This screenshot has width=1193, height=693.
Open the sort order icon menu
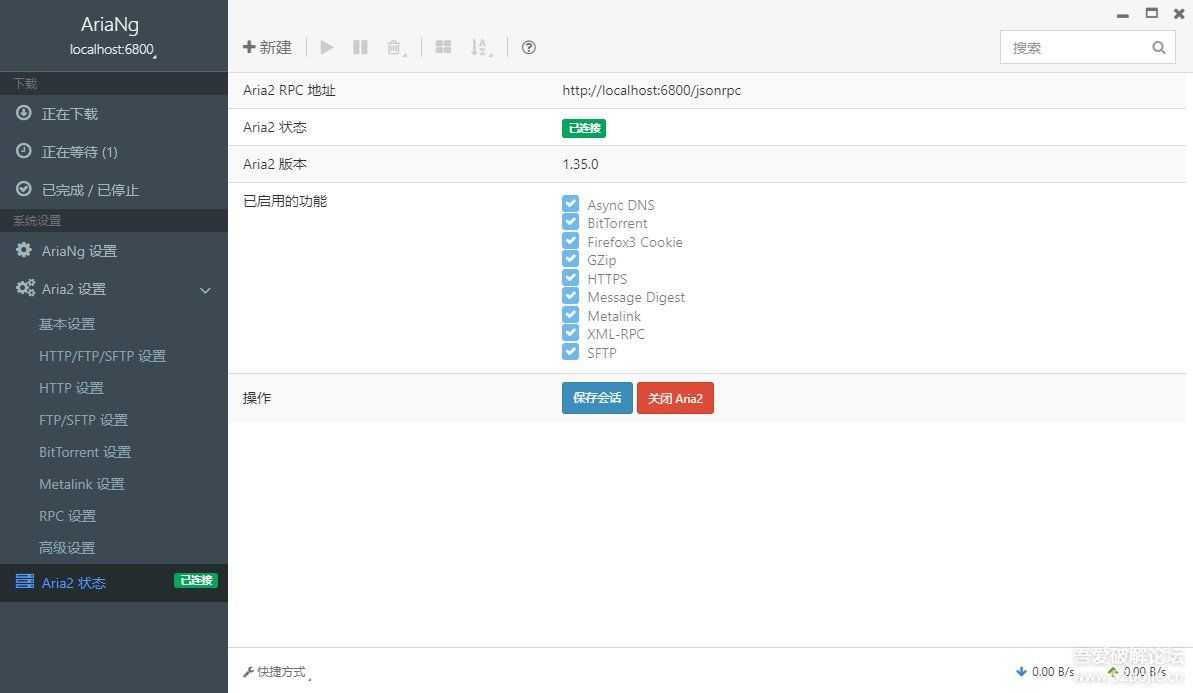(480, 48)
